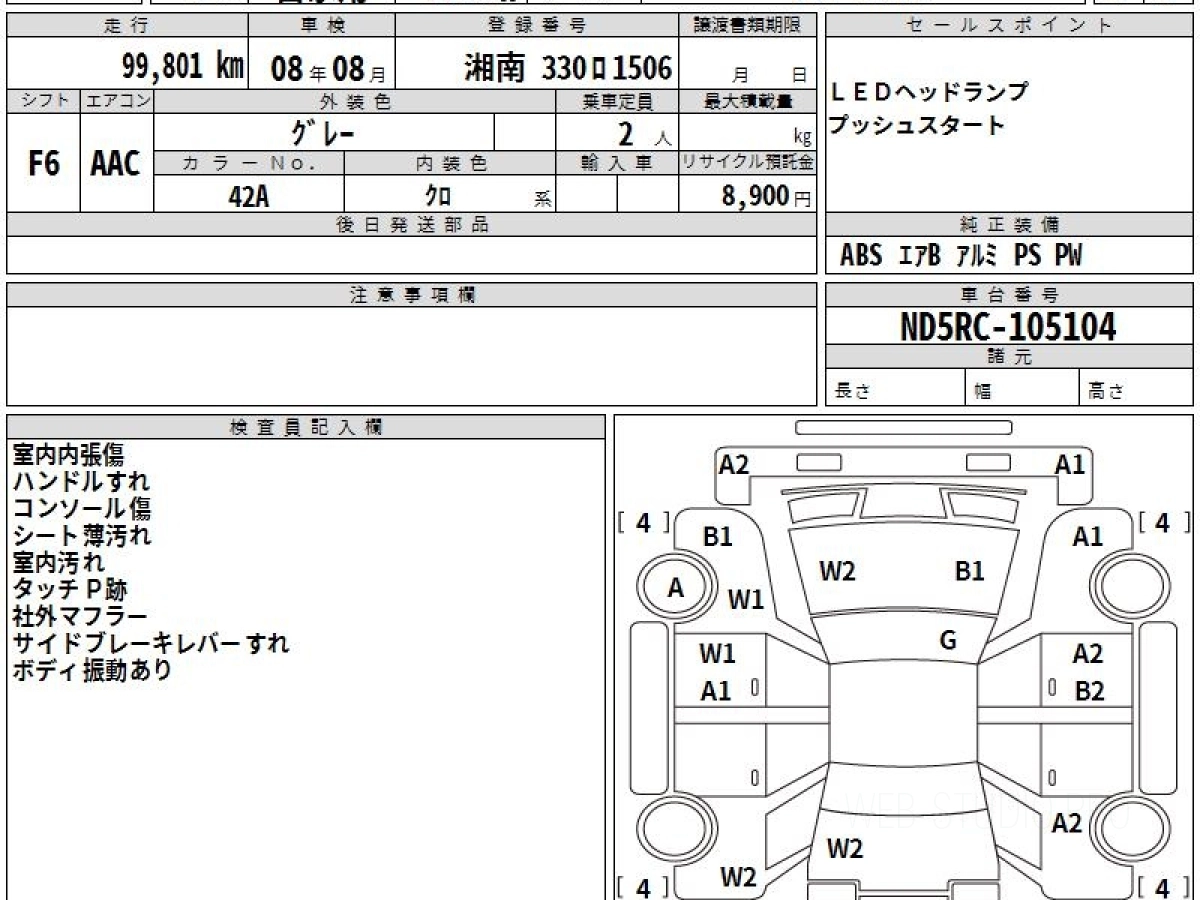Image resolution: width=1200 pixels, height=900 pixels.
Task: Click the 後日発送部品 header
Action: [411, 225]
